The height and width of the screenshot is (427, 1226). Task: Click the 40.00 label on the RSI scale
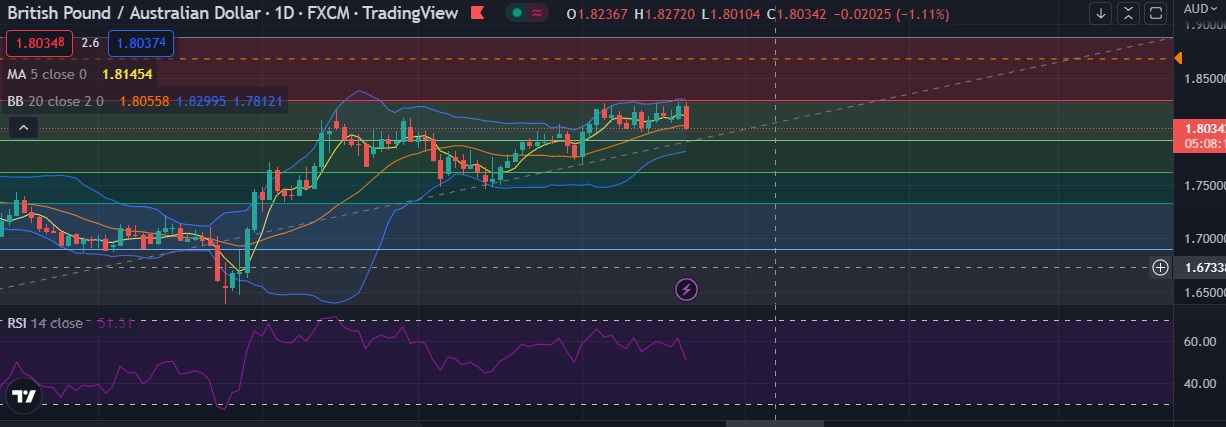(1201, 383)
